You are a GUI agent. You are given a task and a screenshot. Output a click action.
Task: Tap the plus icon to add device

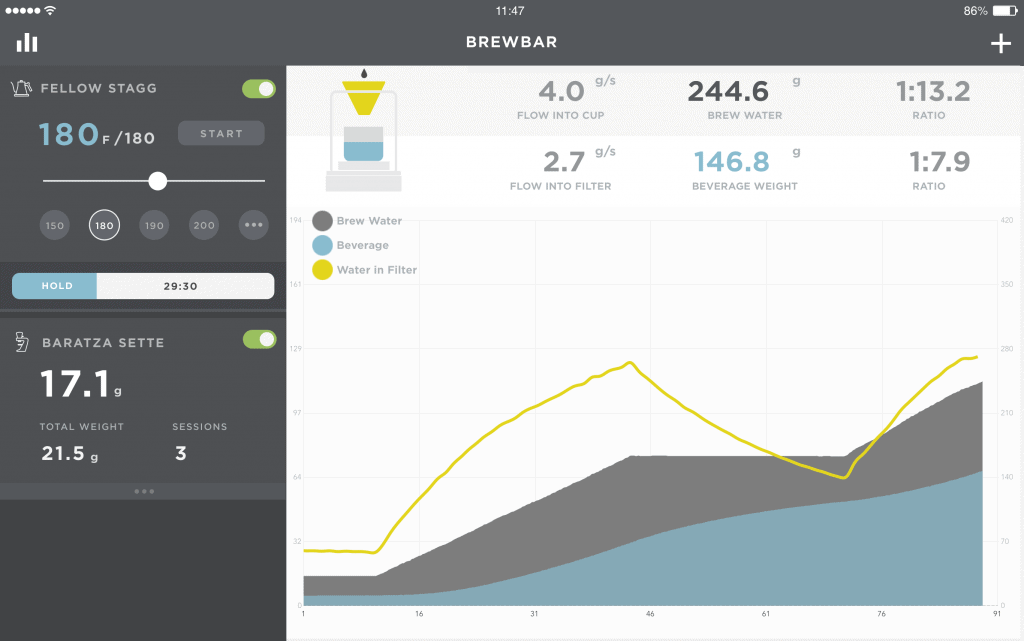(x=1000, y=43)
